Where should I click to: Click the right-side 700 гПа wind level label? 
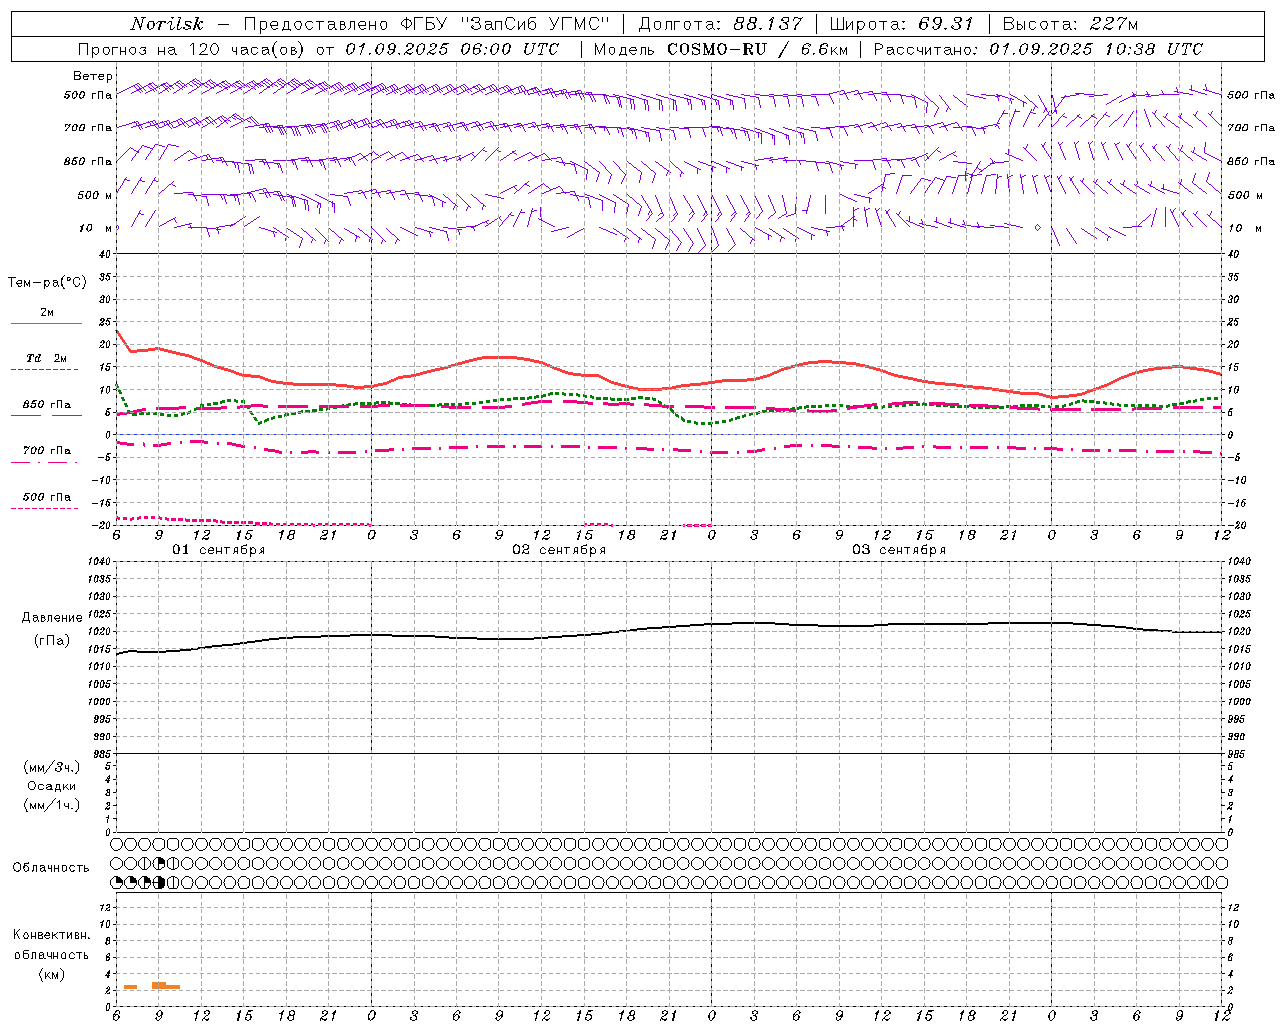(x=1251, y=128)
